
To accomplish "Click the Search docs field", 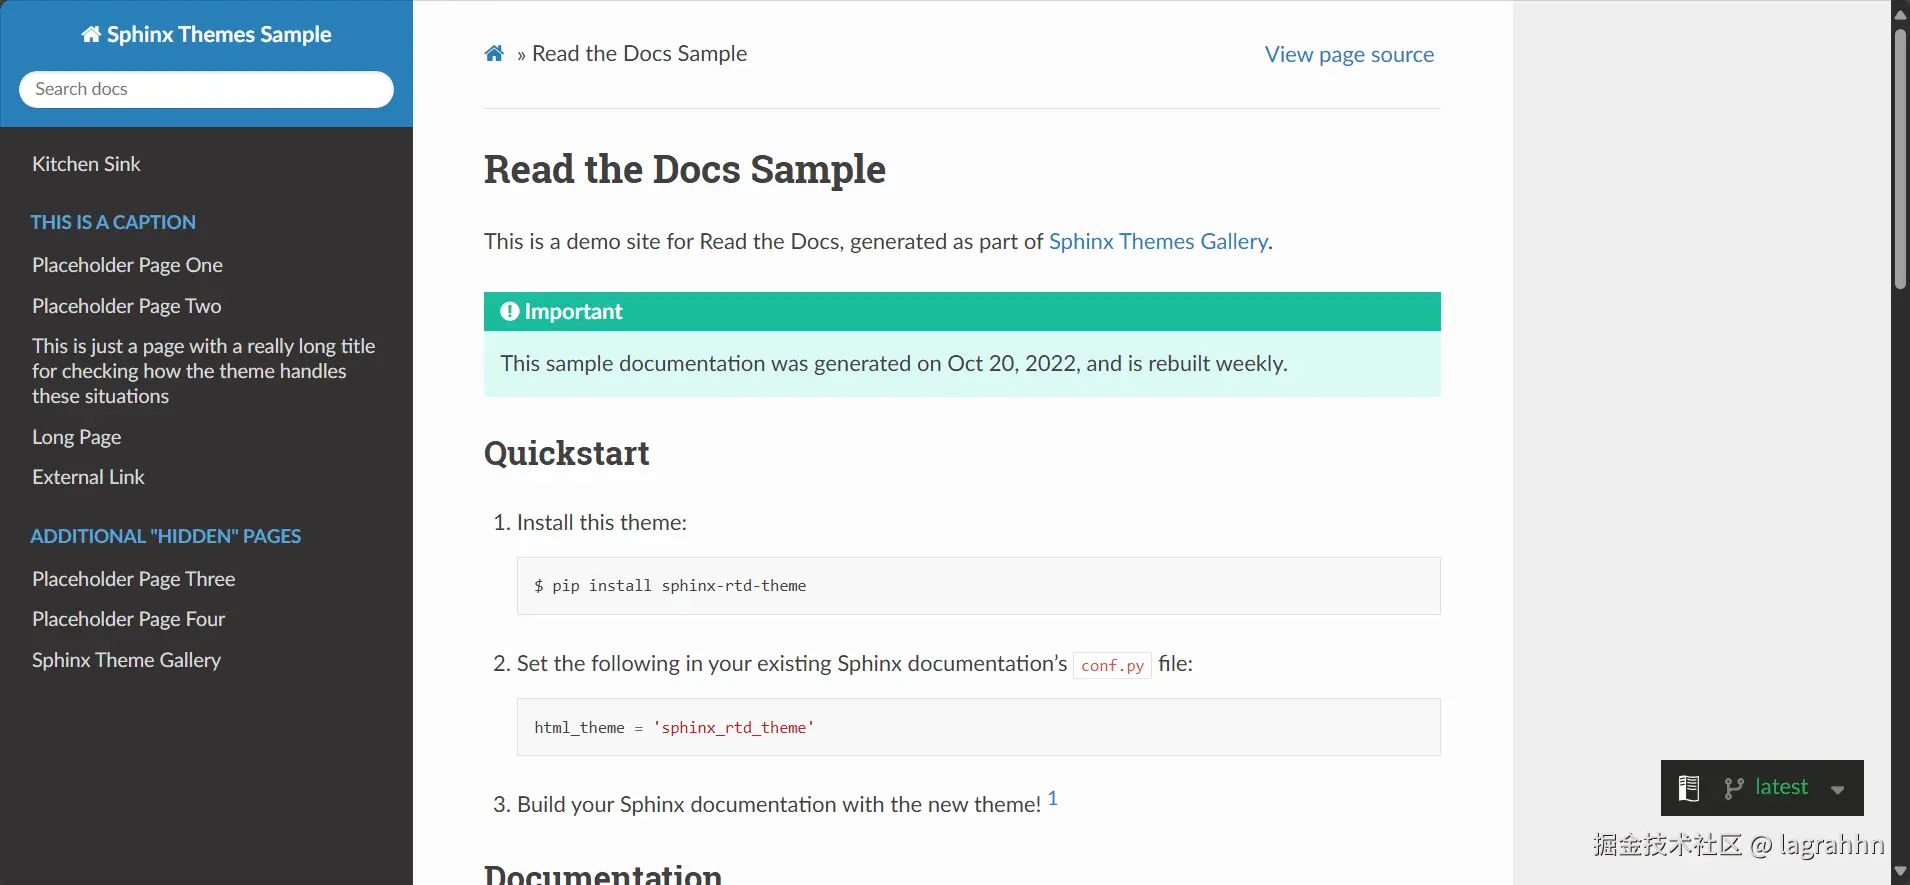I will point(206,89).
